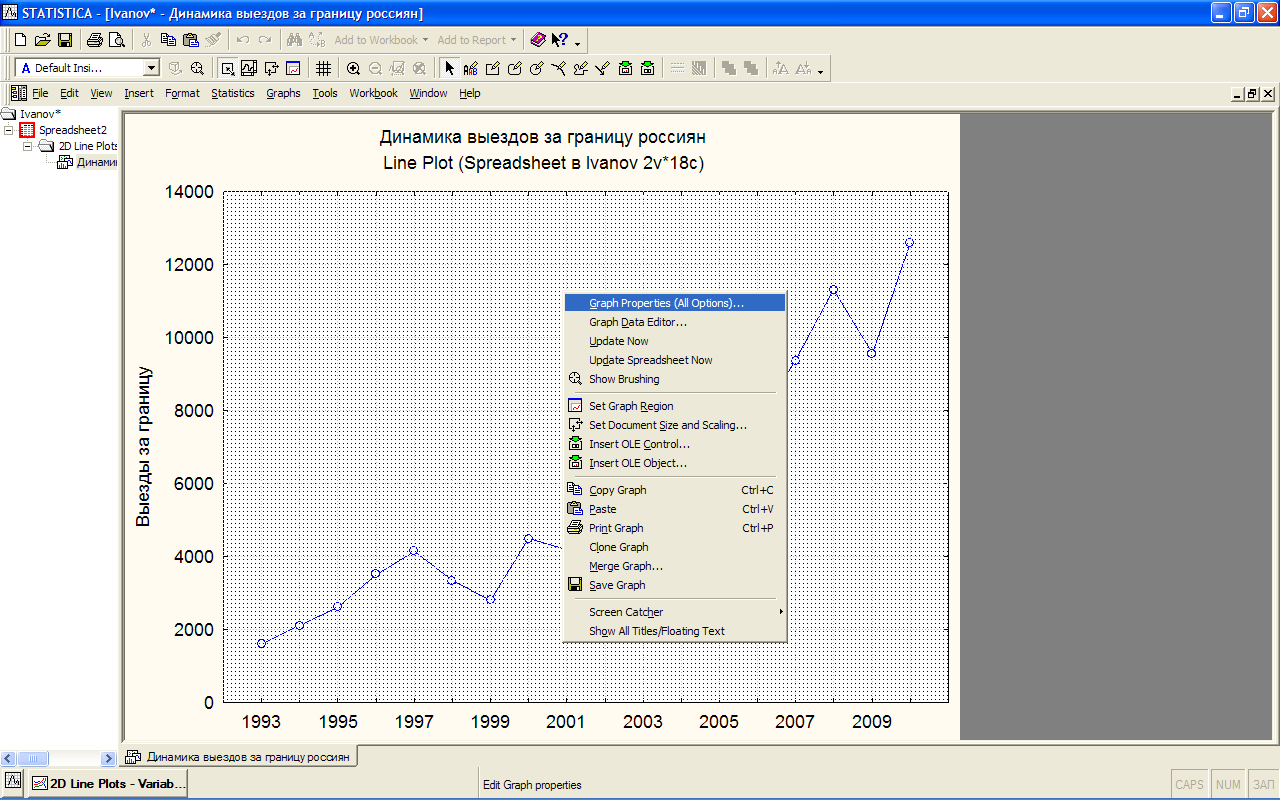
Task: Click Save Graph in context menu
Action: [x=617, y=585]
